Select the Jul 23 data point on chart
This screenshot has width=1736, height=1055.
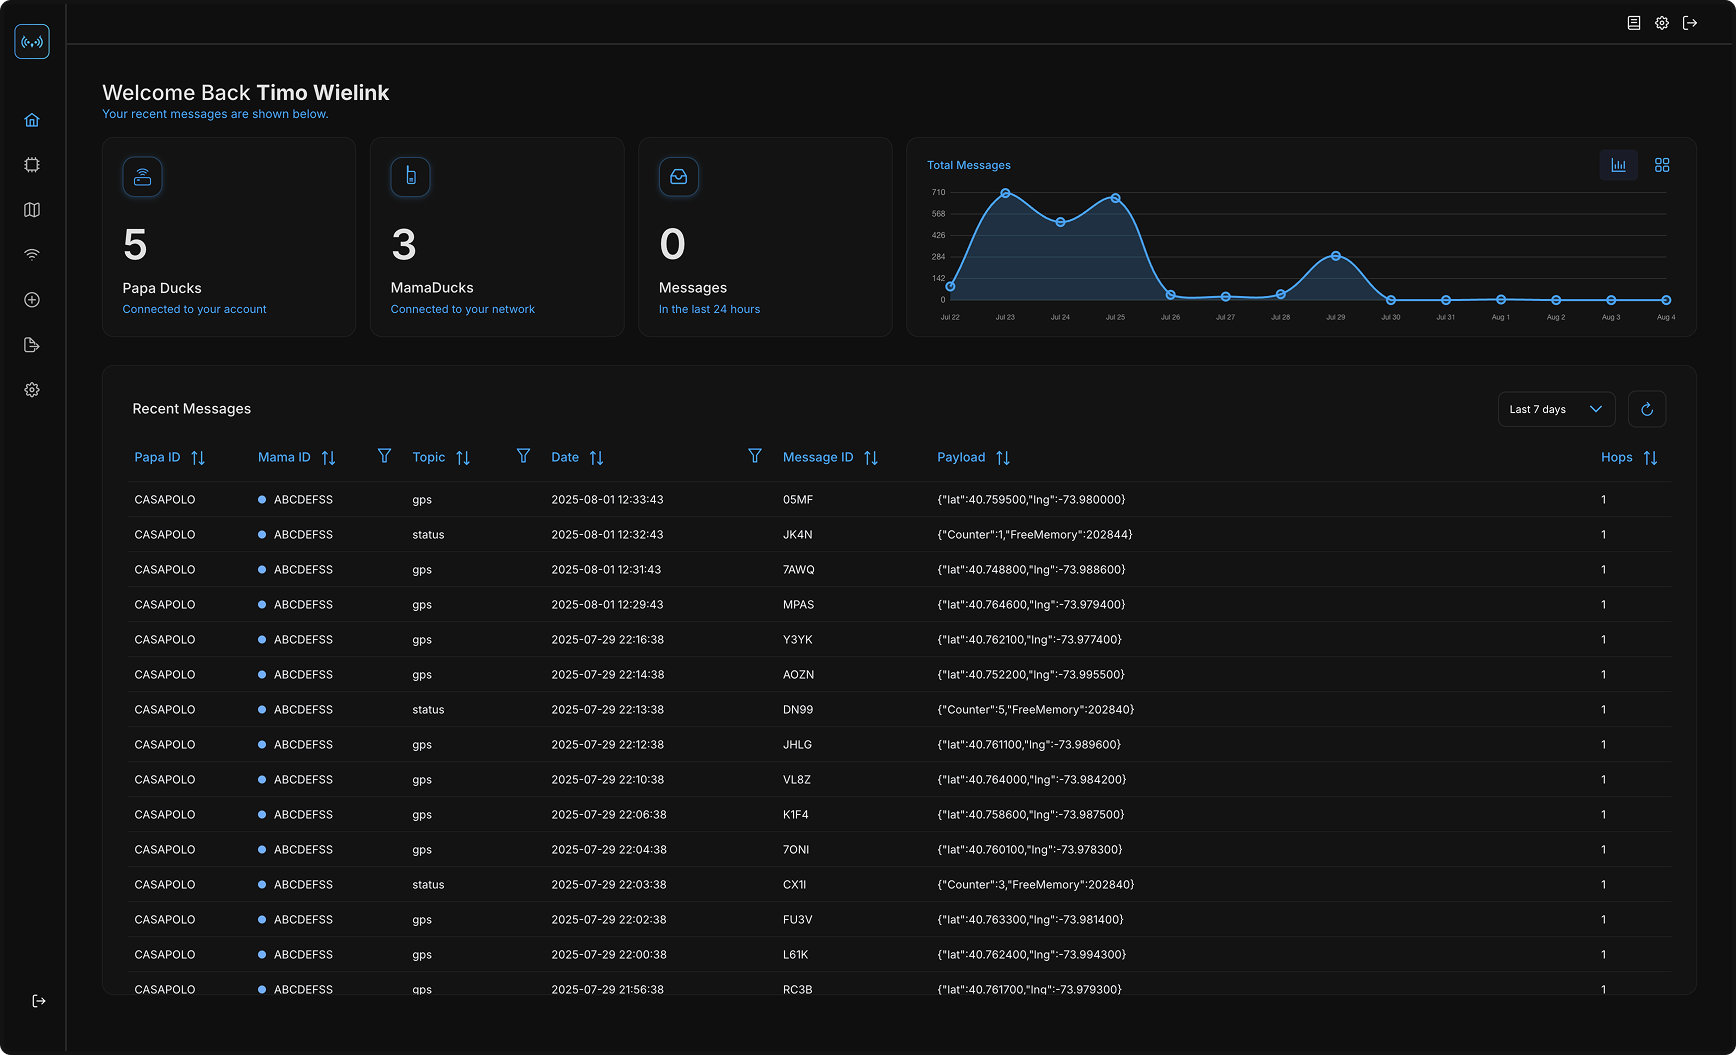click(x=1005, y=193)
